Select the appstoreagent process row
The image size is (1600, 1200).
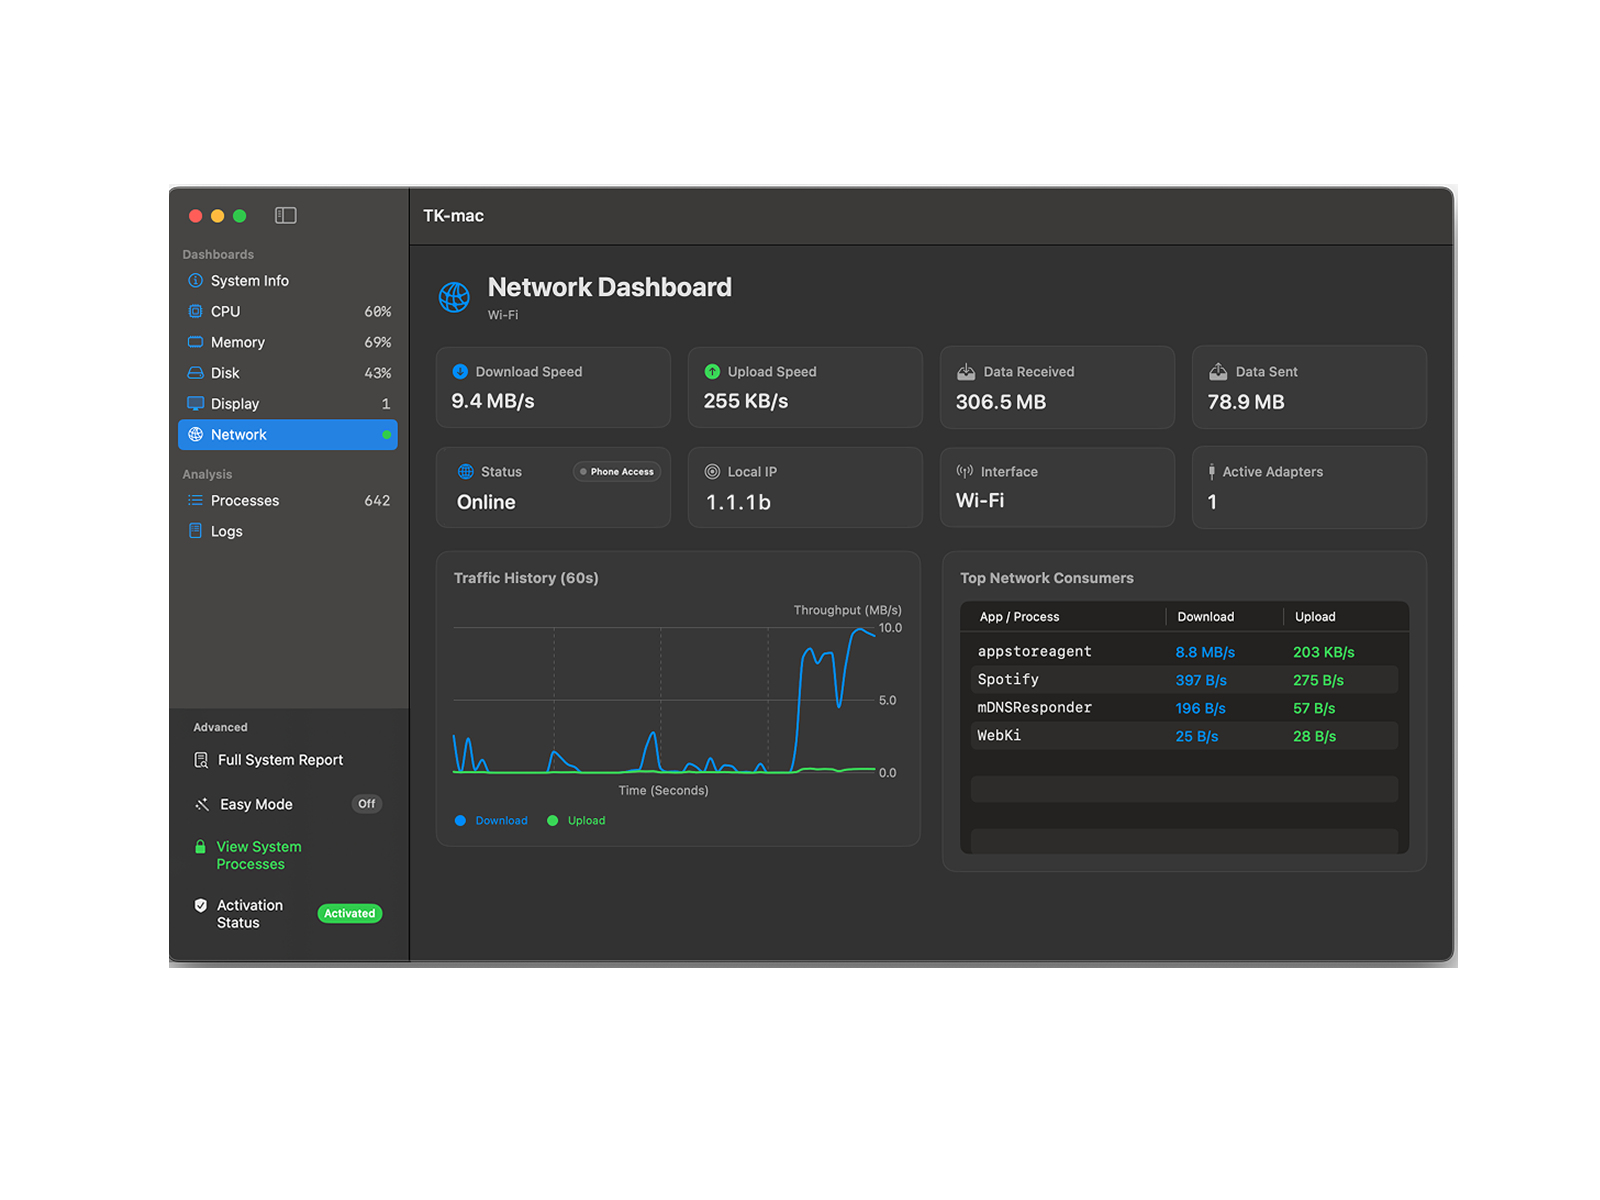[1184, 652]
